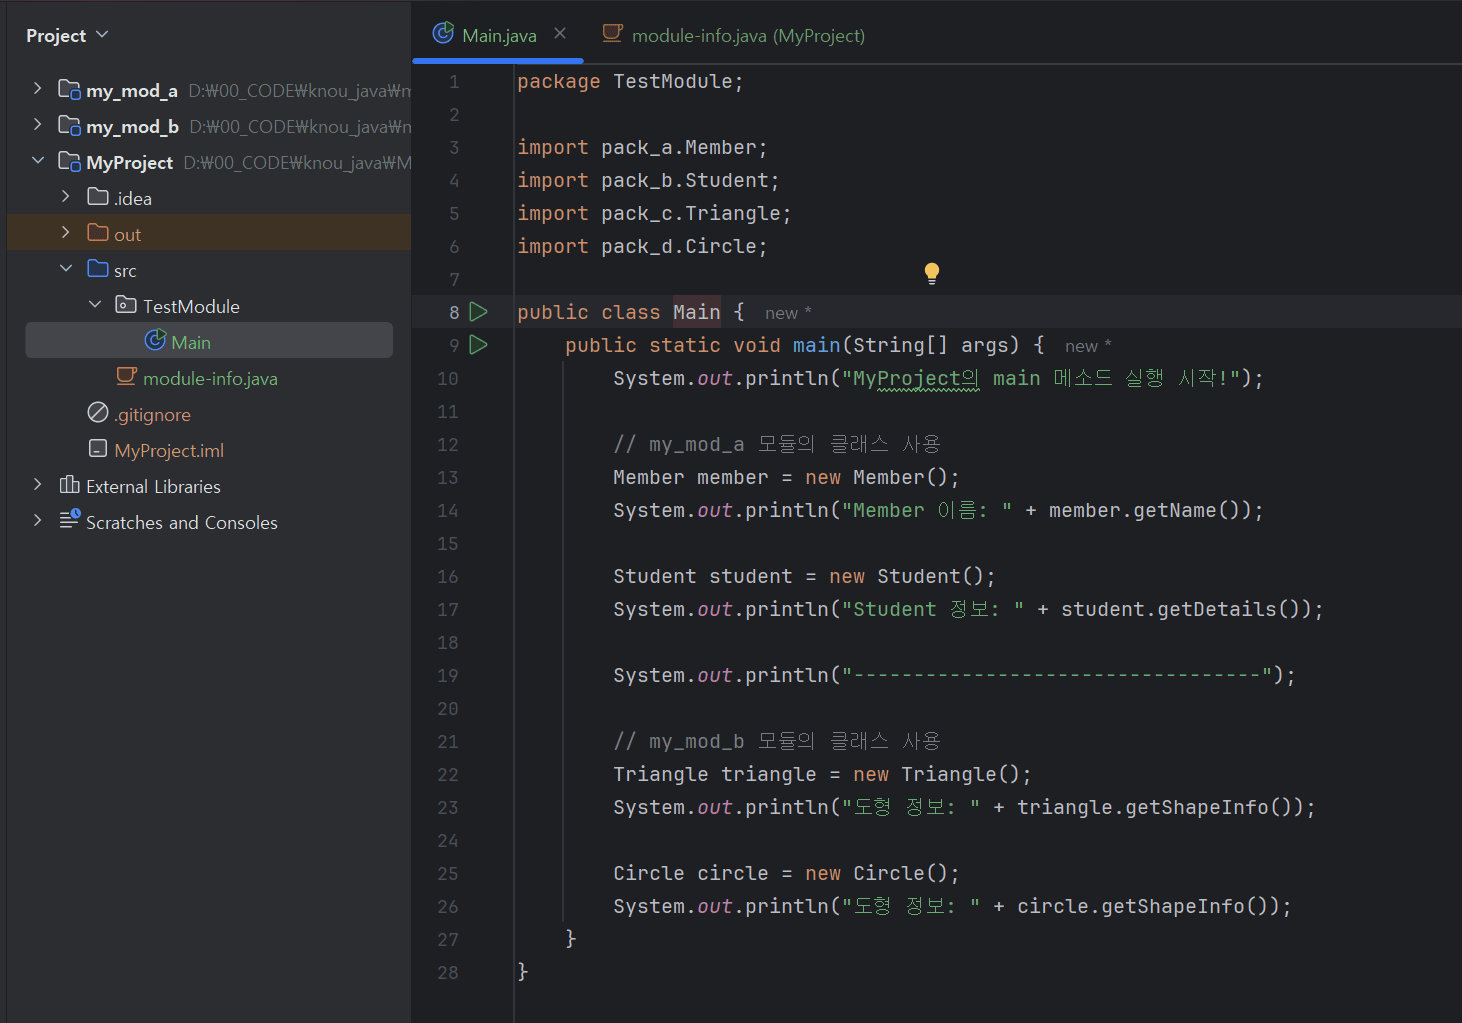
Task: Select the TestModule package in the tree
Action: click(190, 306)
